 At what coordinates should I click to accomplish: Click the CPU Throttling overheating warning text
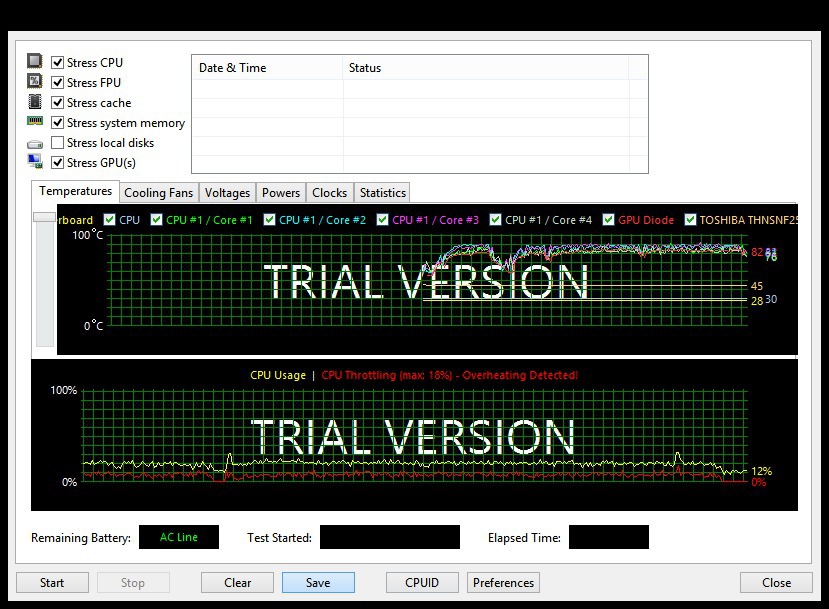click(450, 375)
